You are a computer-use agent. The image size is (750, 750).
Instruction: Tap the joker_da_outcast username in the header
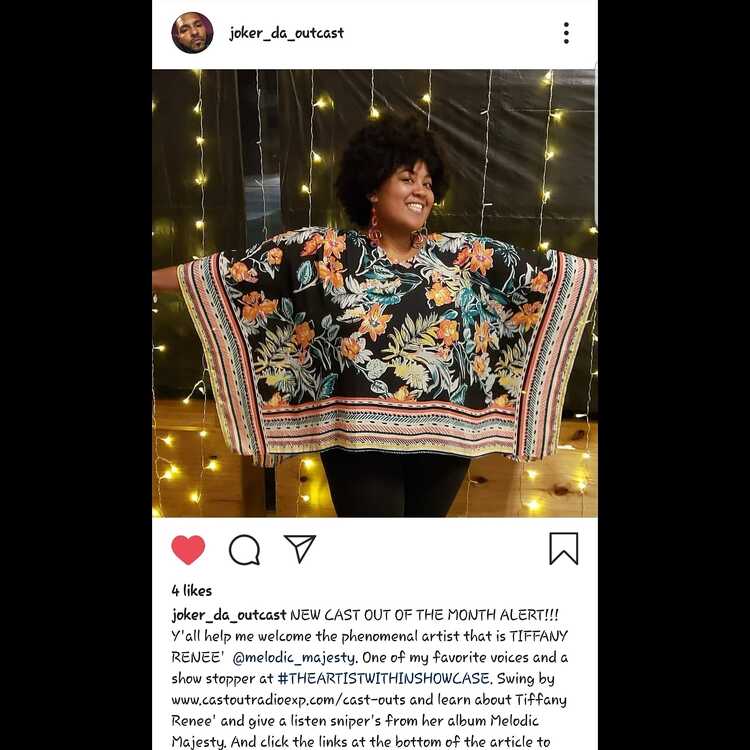pyautogui.click(x=286, y=33)
